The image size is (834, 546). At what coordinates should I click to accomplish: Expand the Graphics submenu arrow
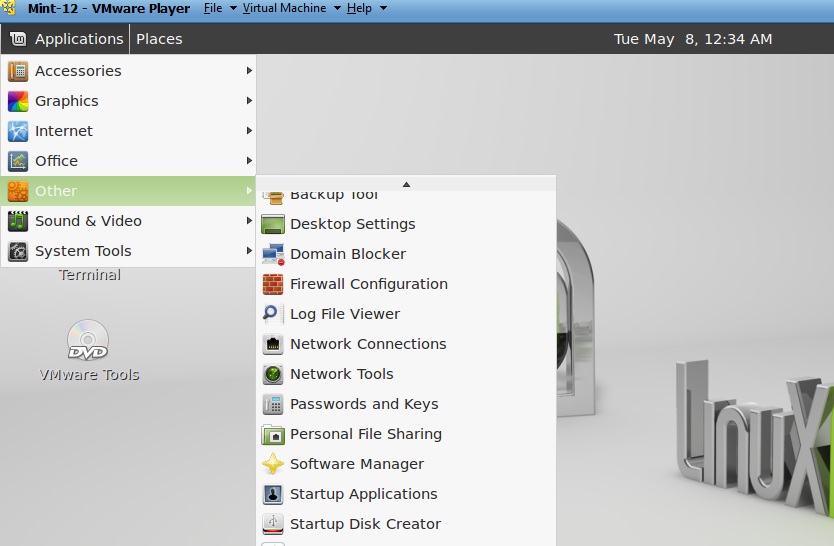(249, 100)
